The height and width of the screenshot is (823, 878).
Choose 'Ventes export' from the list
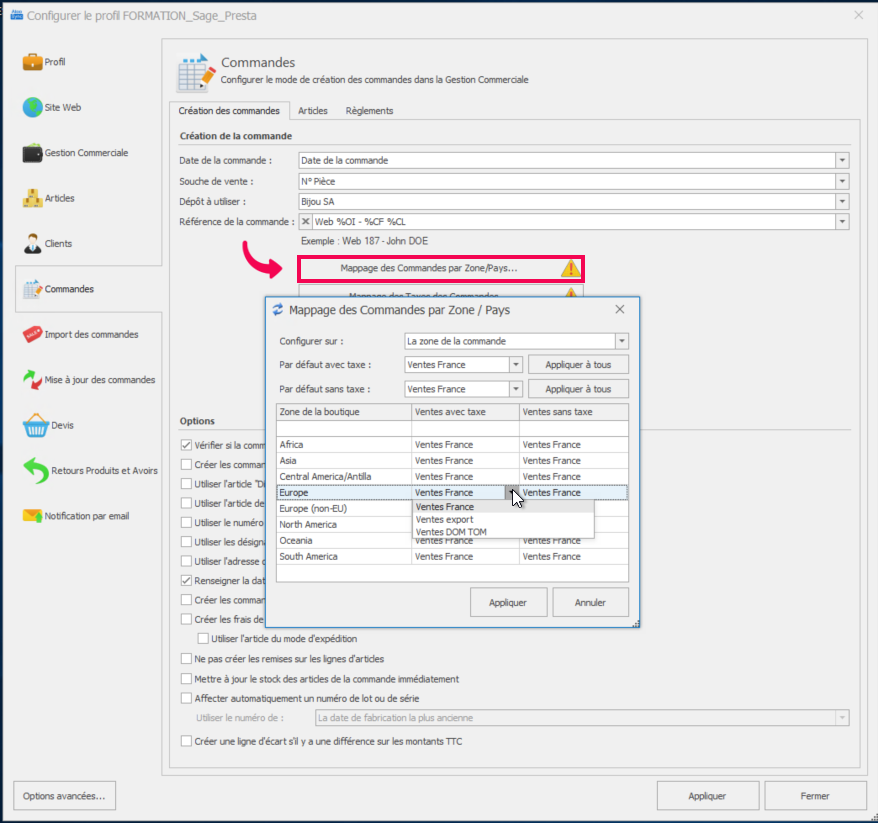pos(445,520)
